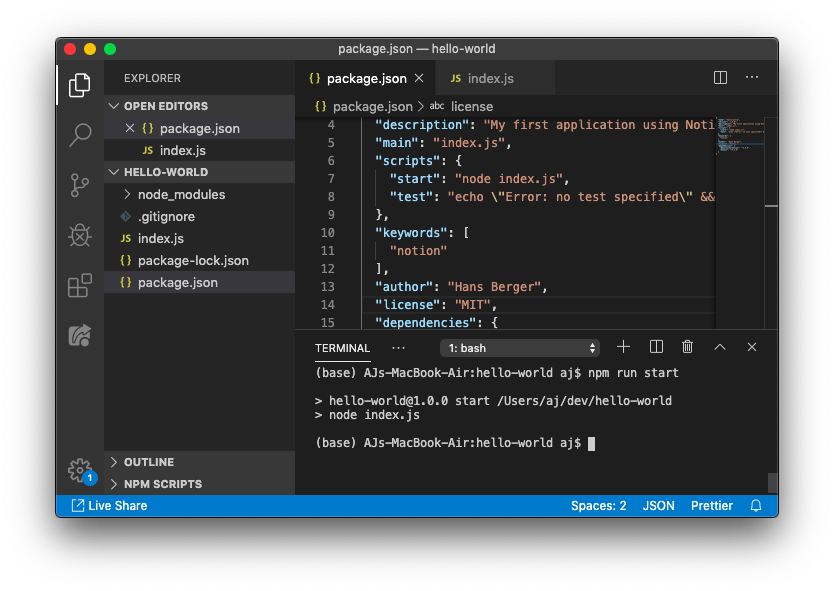Open the Live Share activity bar icon

80,336
